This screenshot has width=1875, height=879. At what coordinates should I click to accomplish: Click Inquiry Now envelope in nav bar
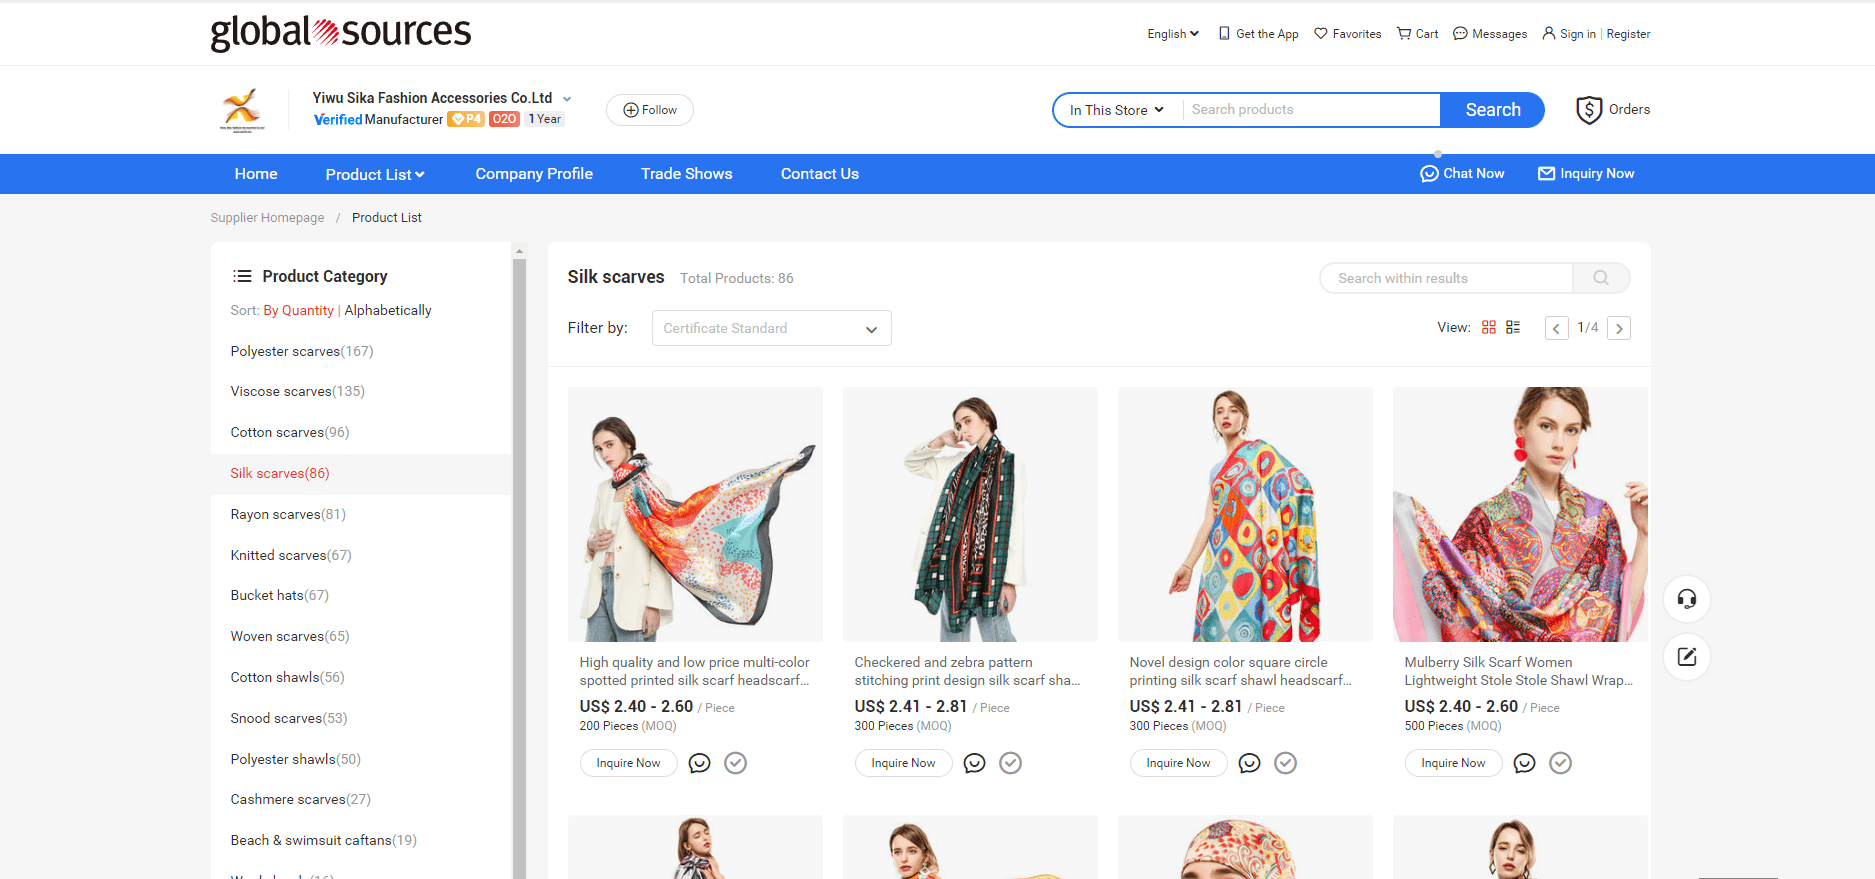(1586, 174)
